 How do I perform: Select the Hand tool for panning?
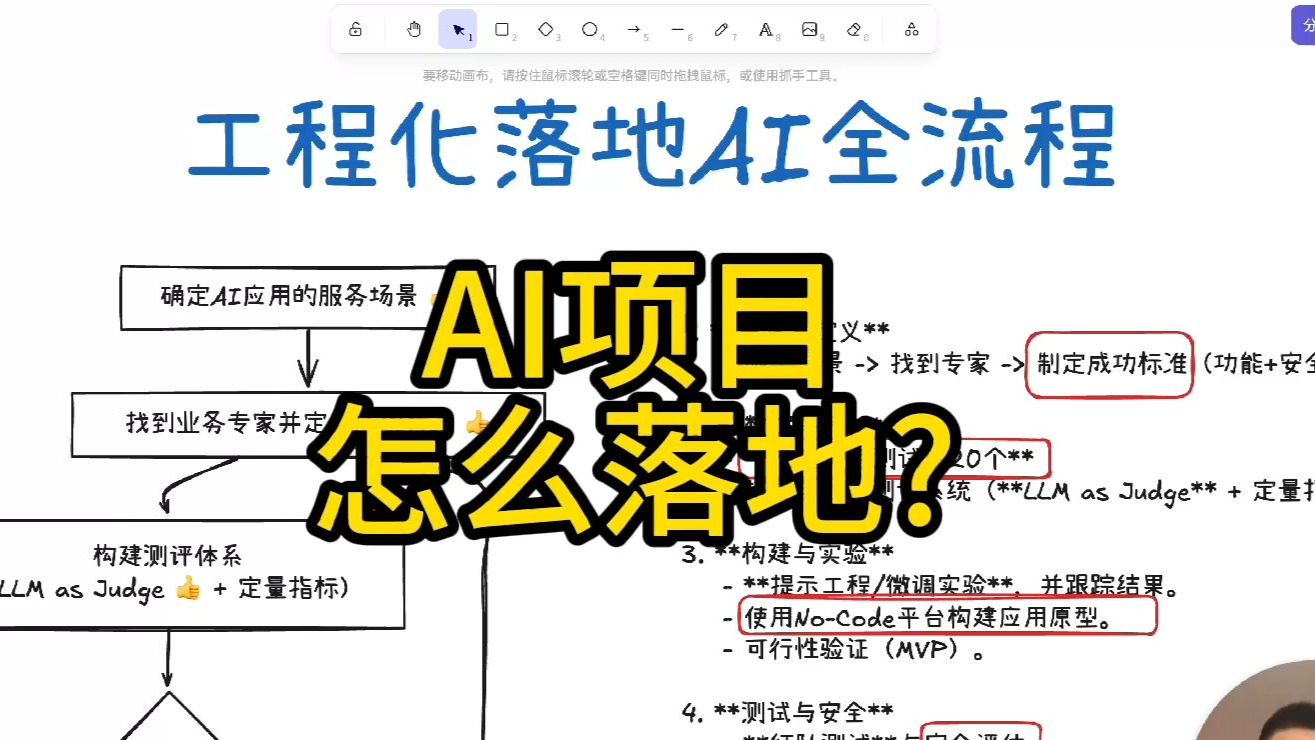413,29
